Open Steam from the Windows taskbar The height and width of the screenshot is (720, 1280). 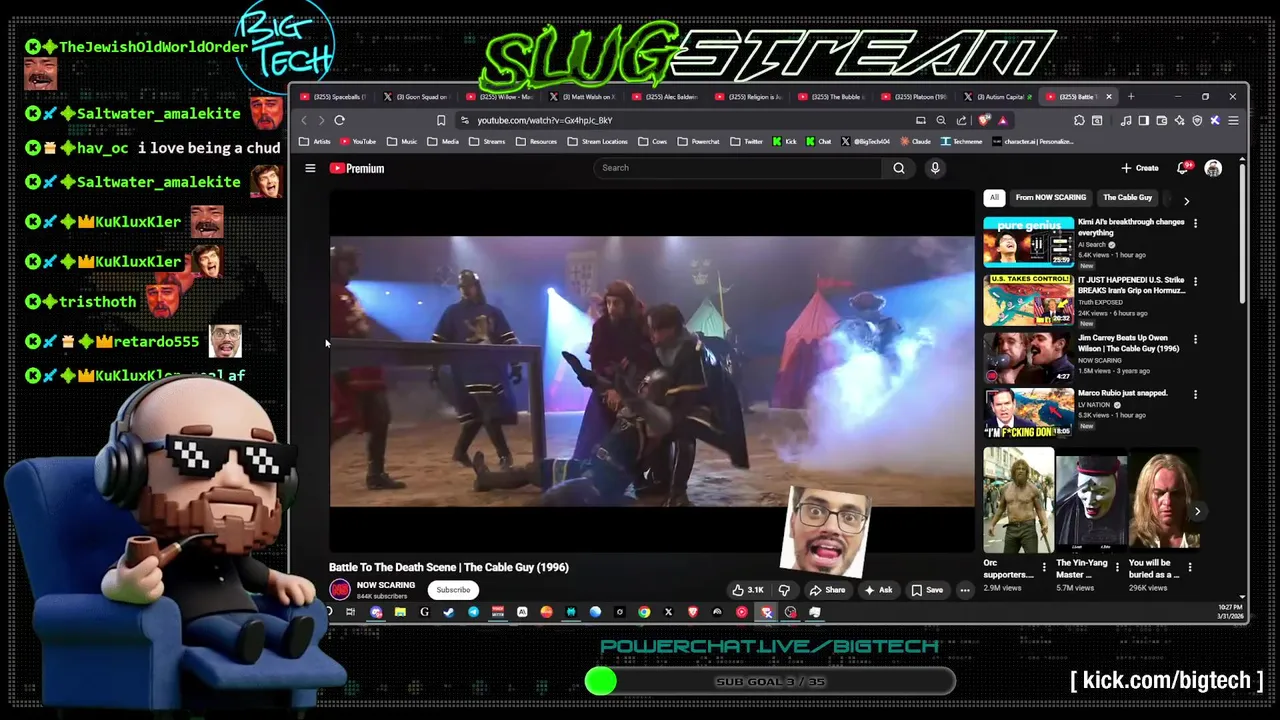[448, 612]
